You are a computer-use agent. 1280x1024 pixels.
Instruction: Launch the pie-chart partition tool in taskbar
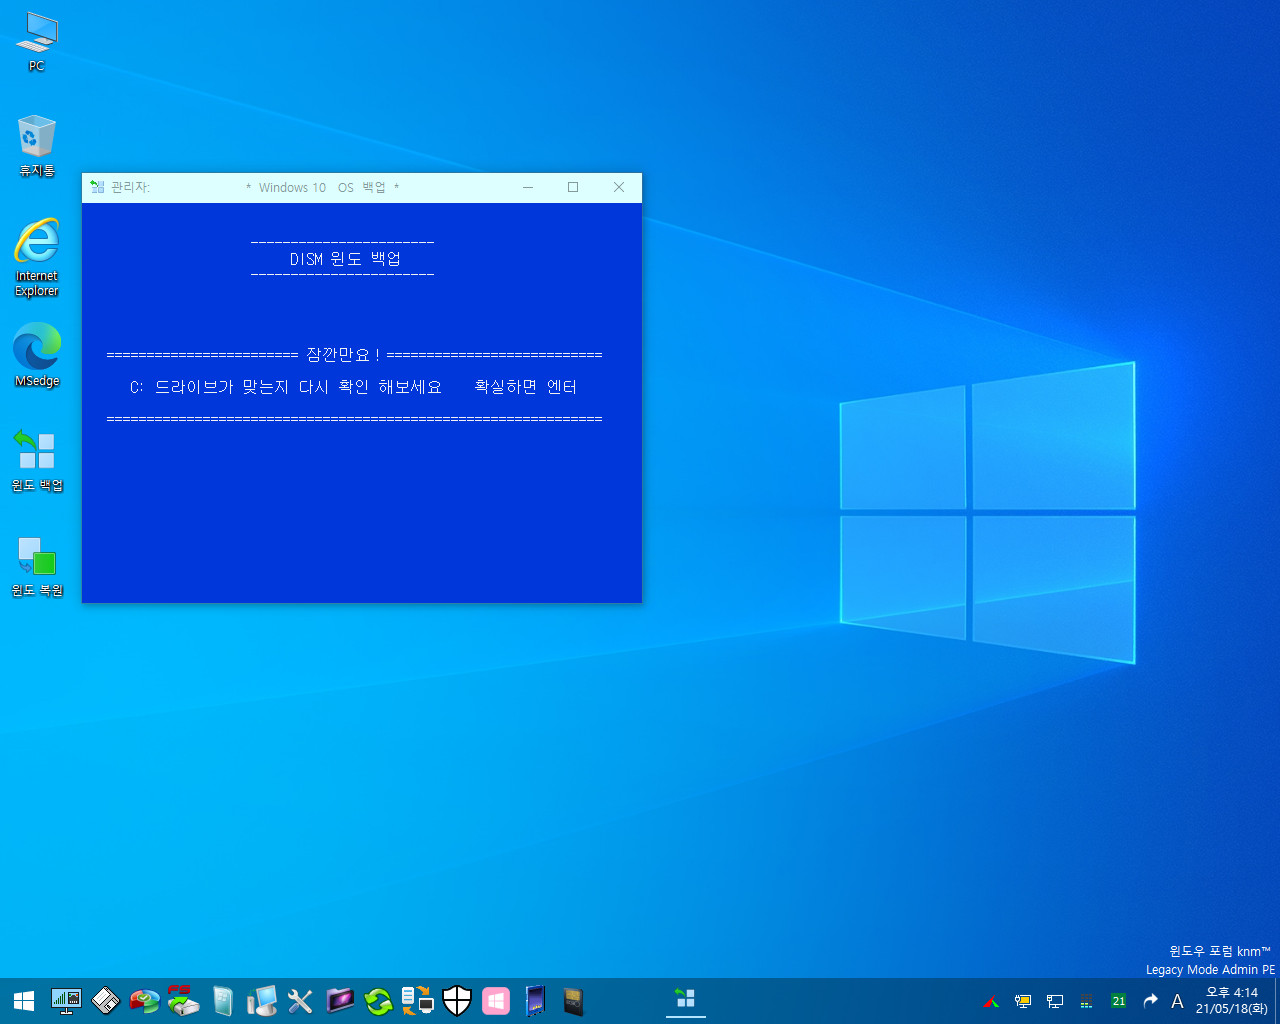click(x=145, y=1001)
